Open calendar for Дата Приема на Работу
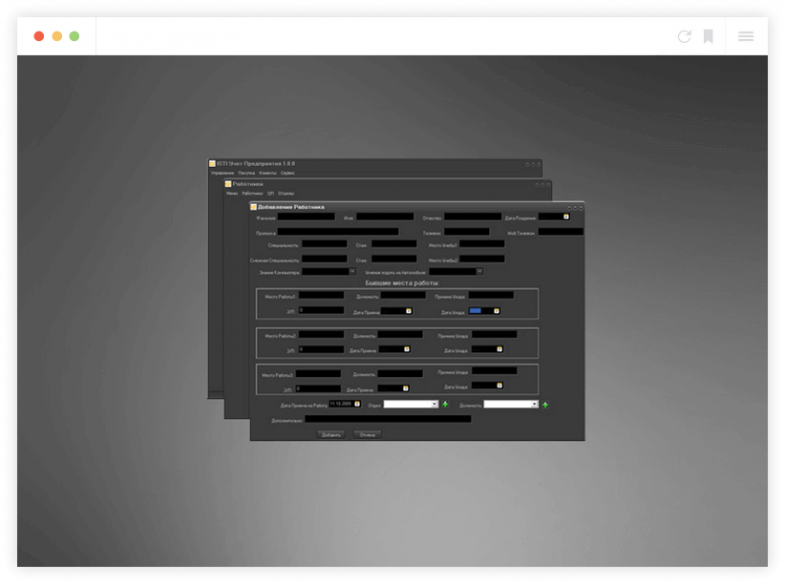Image resolution: width=785 pixels, height=584 pixels. [x=357, y=404]
